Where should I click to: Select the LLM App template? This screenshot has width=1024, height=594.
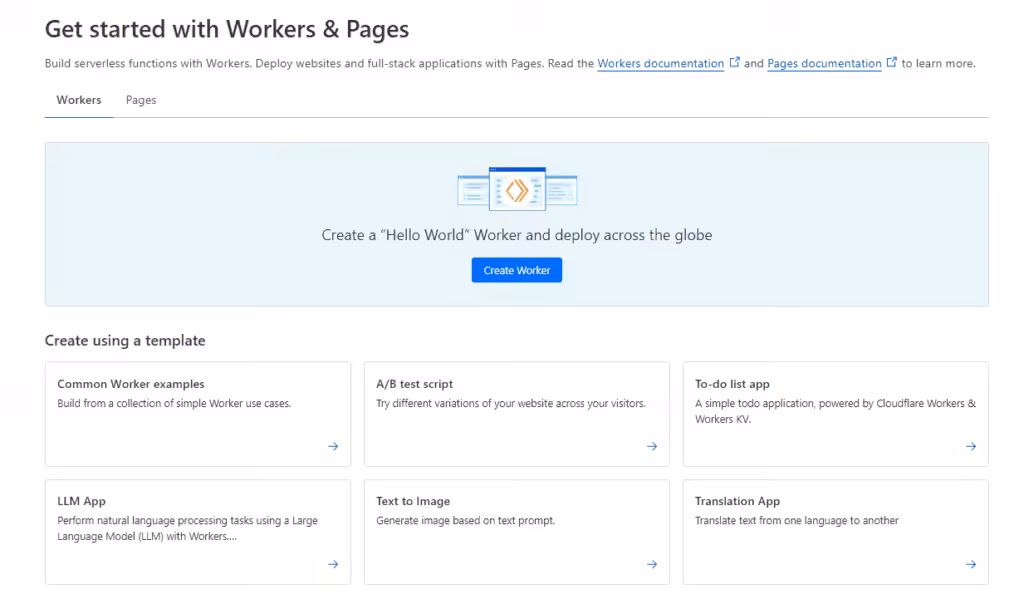[197, 531]
